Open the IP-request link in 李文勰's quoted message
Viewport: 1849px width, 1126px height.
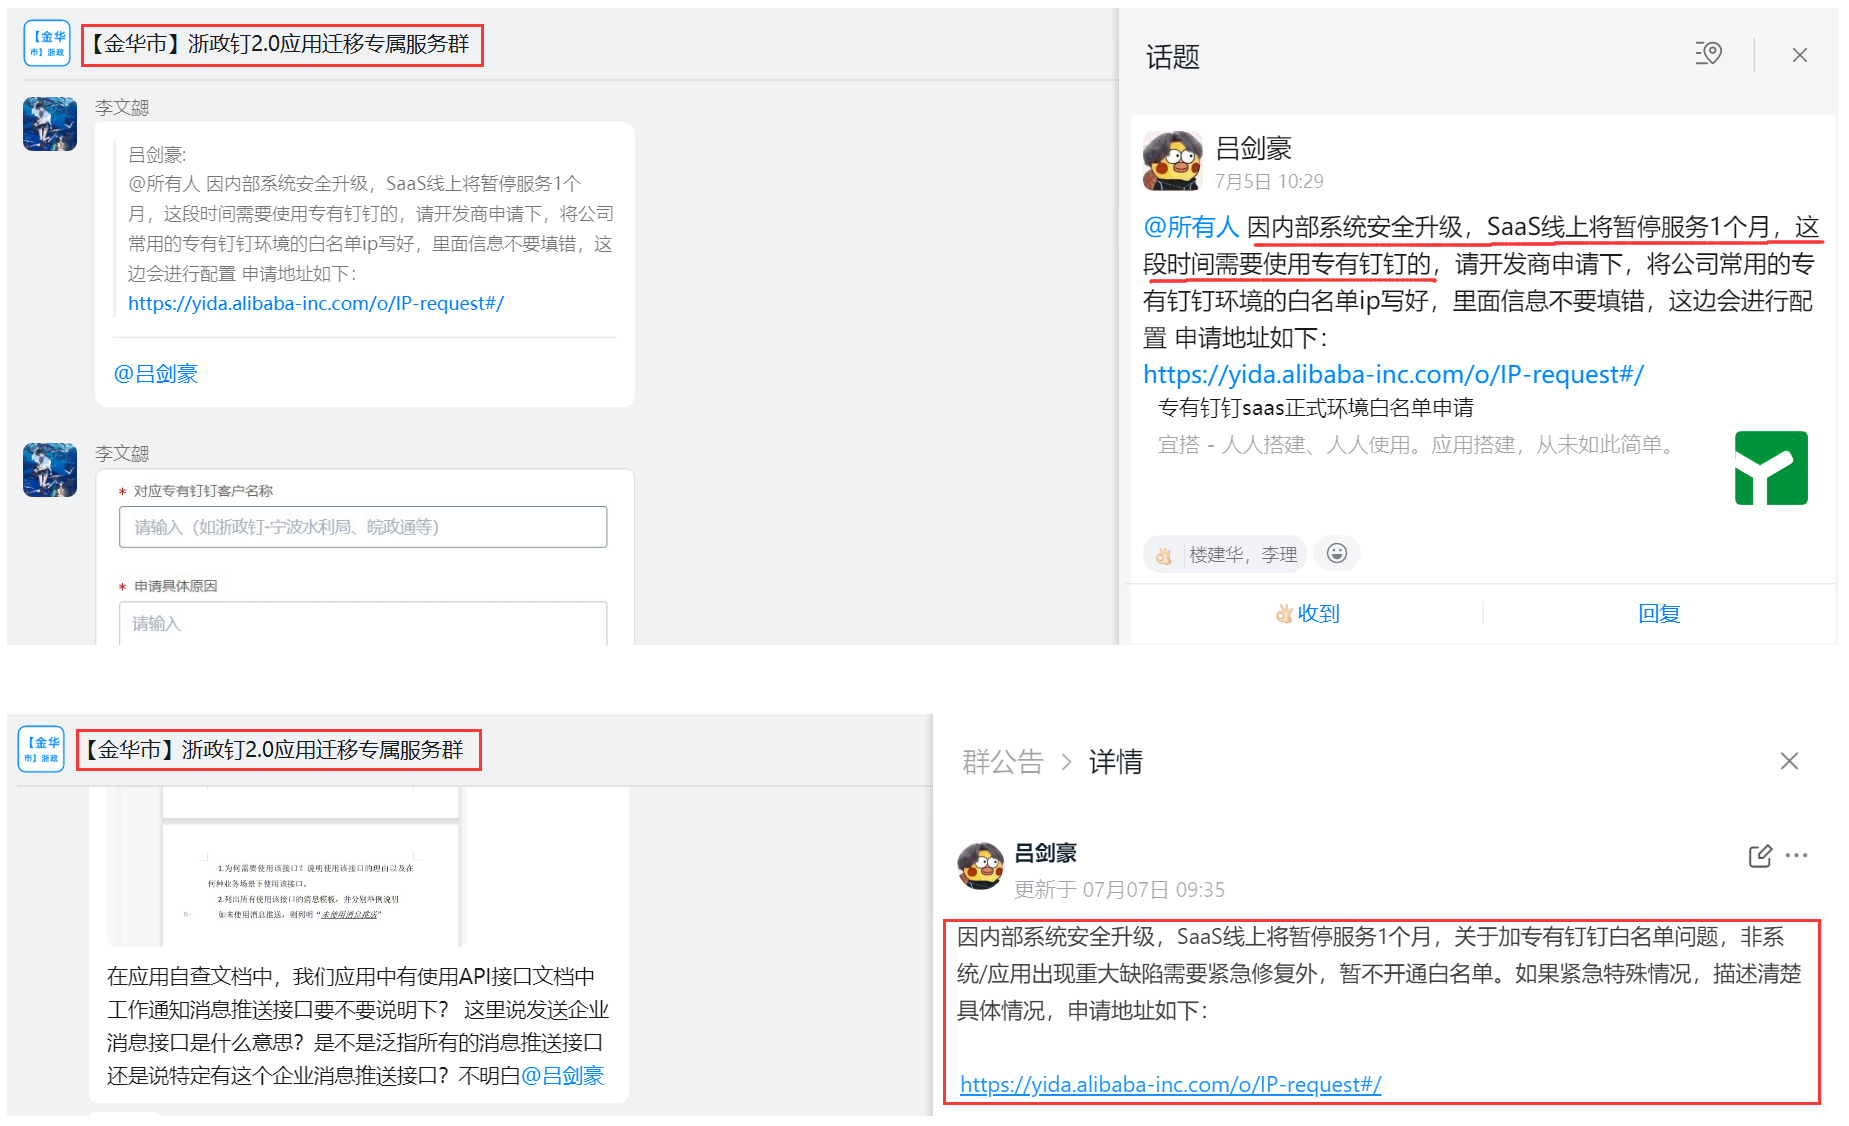pos(316,303)
